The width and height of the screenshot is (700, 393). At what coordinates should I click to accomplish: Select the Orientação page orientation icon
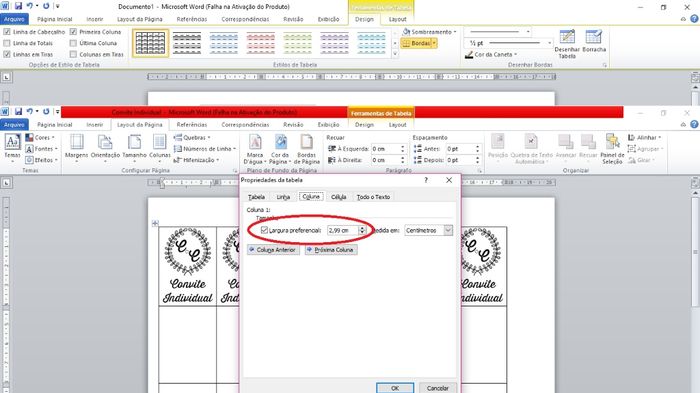click(105, 146)
